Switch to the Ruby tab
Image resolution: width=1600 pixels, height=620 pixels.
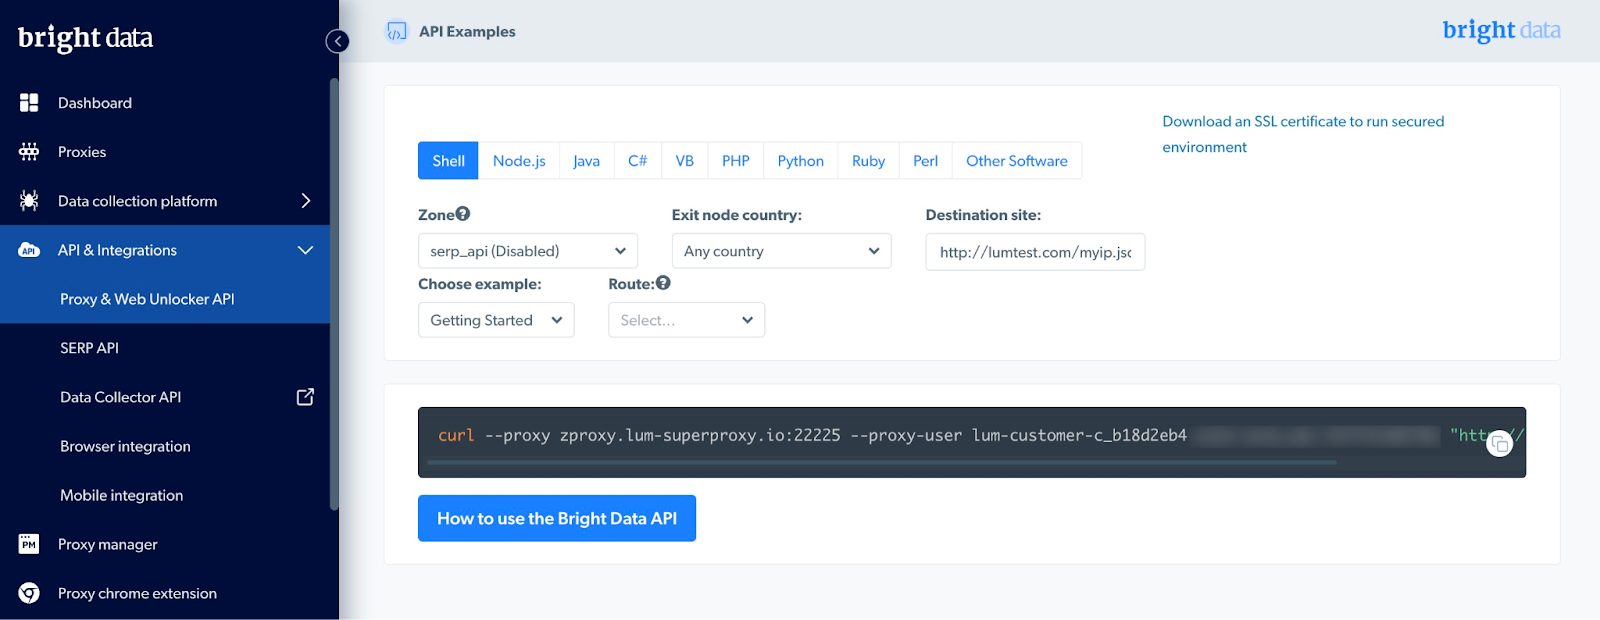click(x=868, y=161)
